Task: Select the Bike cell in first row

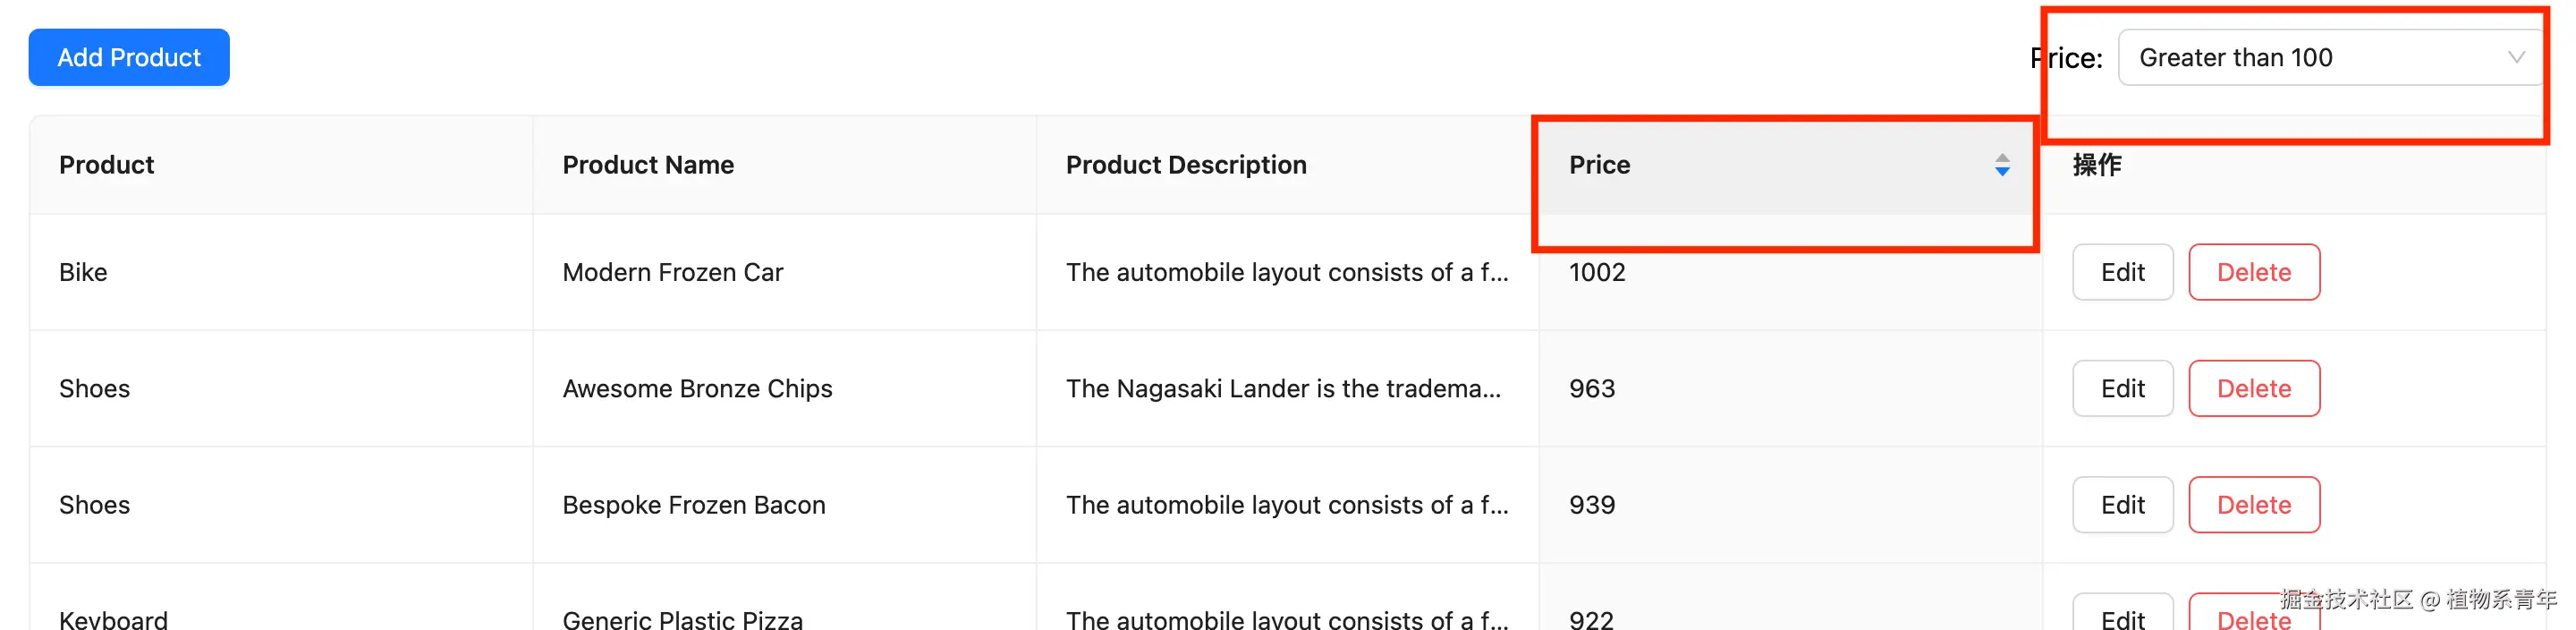Action: pos(83,272)
